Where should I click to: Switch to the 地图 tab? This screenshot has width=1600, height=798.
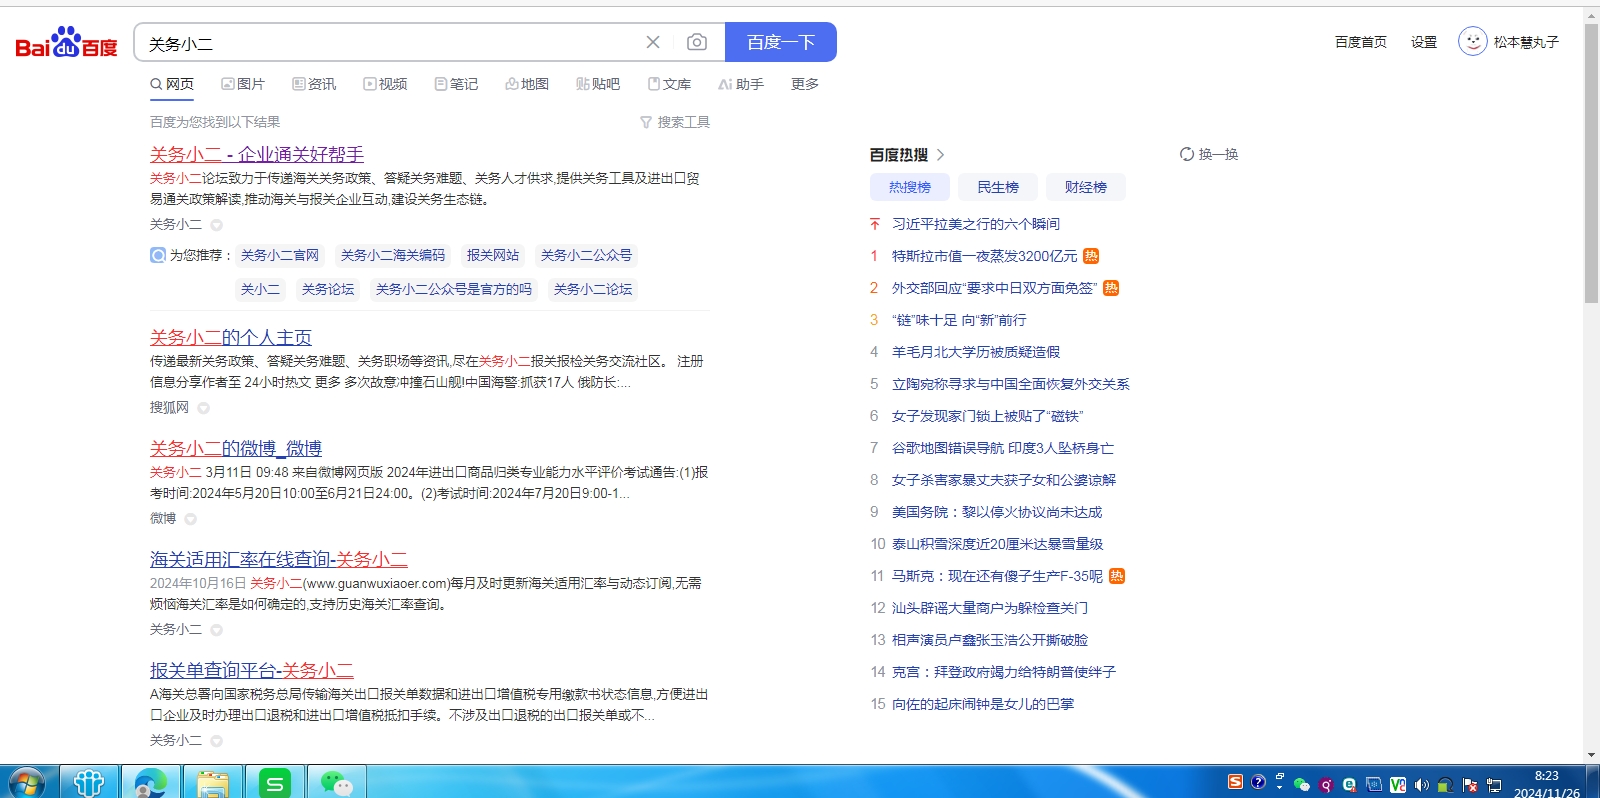[527, 84]
